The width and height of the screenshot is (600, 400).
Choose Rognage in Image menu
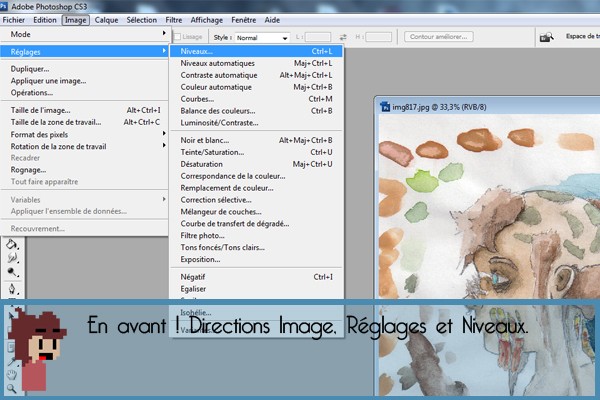pos(84,170)
